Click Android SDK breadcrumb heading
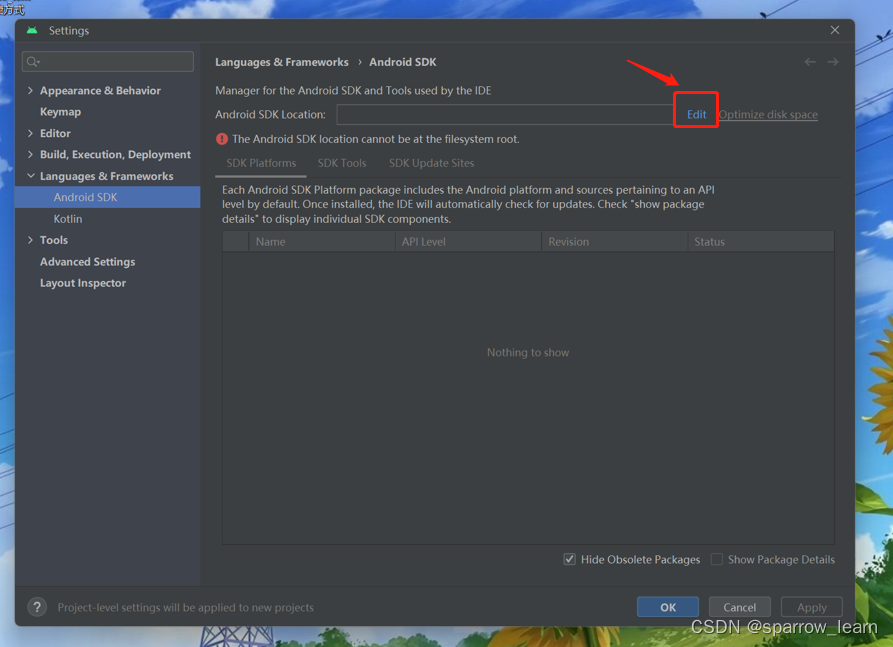 click(x=403, y=62)
